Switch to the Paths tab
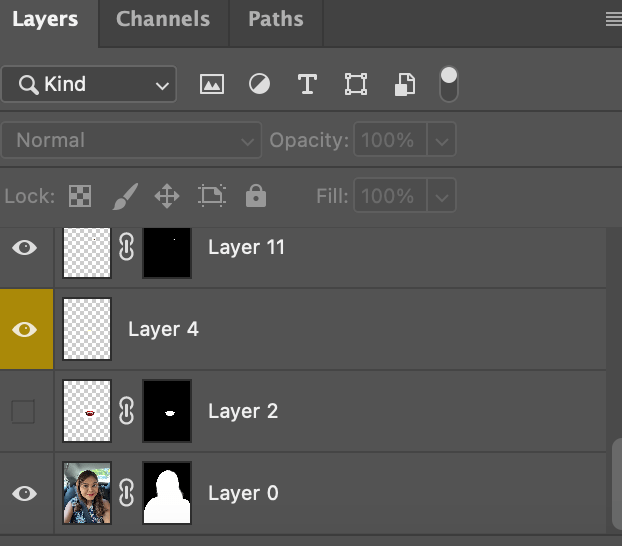The width and height of the screenshot is (622, 546). (x=276, y=19)
